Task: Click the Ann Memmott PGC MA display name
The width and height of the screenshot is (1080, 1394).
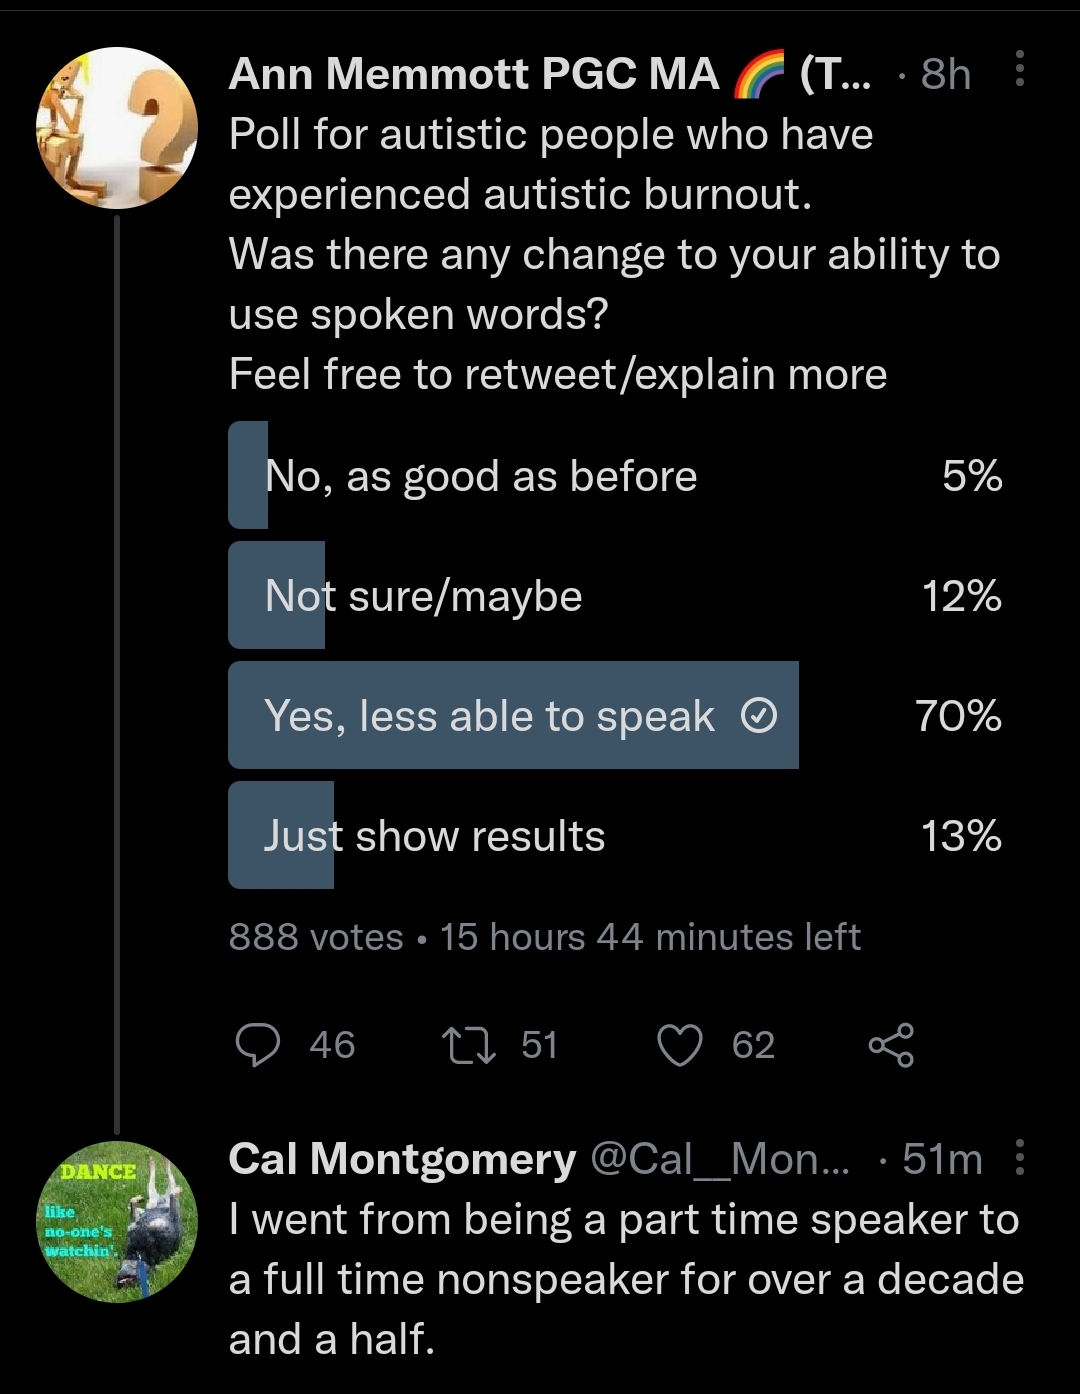Action: coord(473,74)
